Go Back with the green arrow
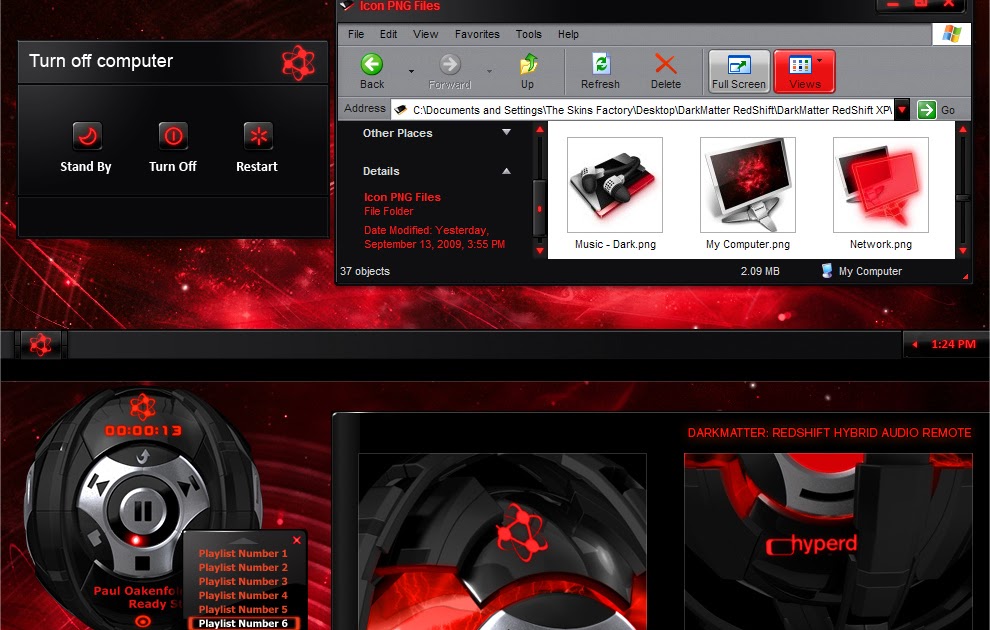This screenshot has height=630, width=990. (372, 71)
